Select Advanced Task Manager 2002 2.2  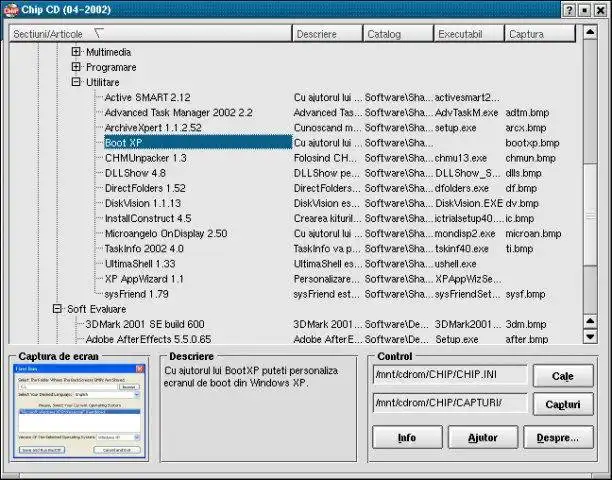179,113
